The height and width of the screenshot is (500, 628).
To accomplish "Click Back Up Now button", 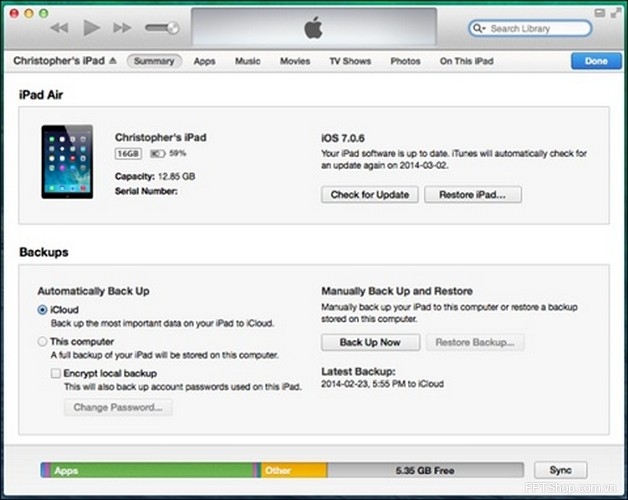I will coord(370,343).
